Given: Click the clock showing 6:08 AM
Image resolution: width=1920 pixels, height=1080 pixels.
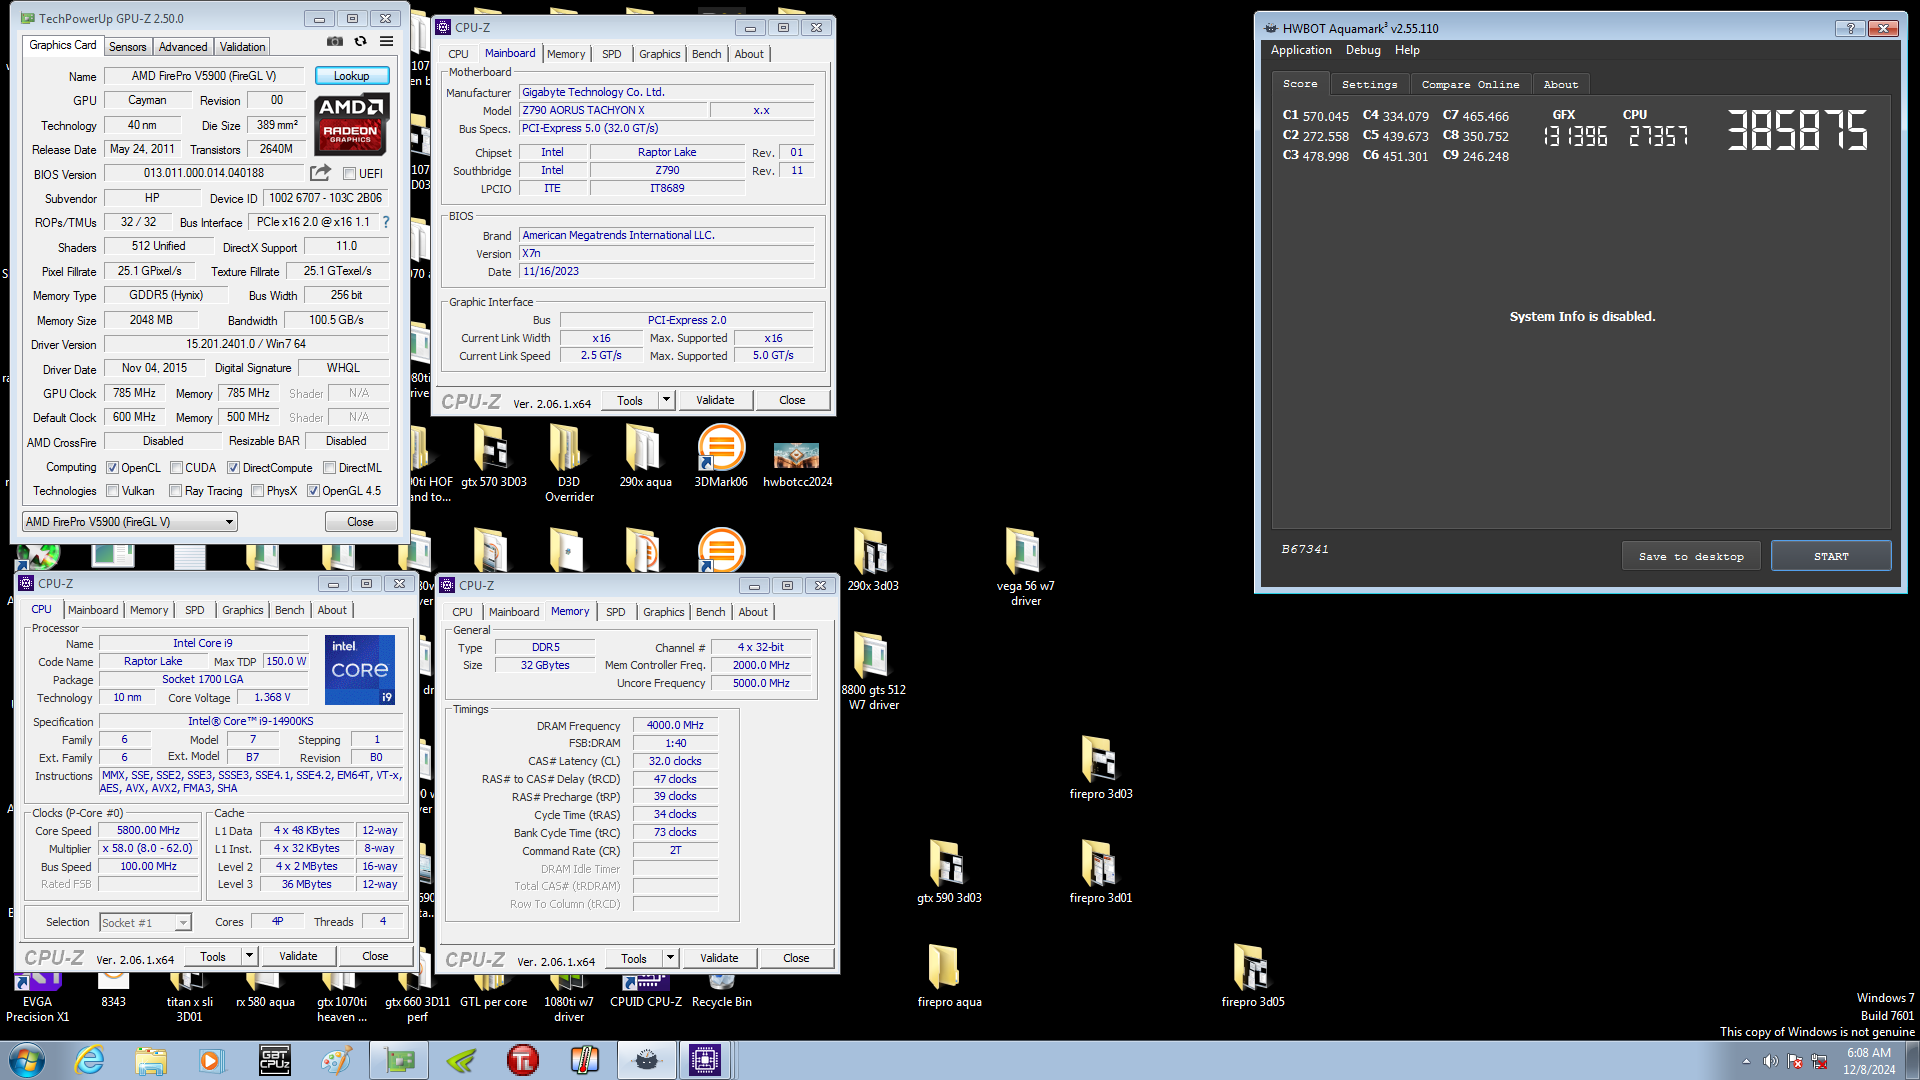Looking at the screenshot, I should [1868, 1053].
